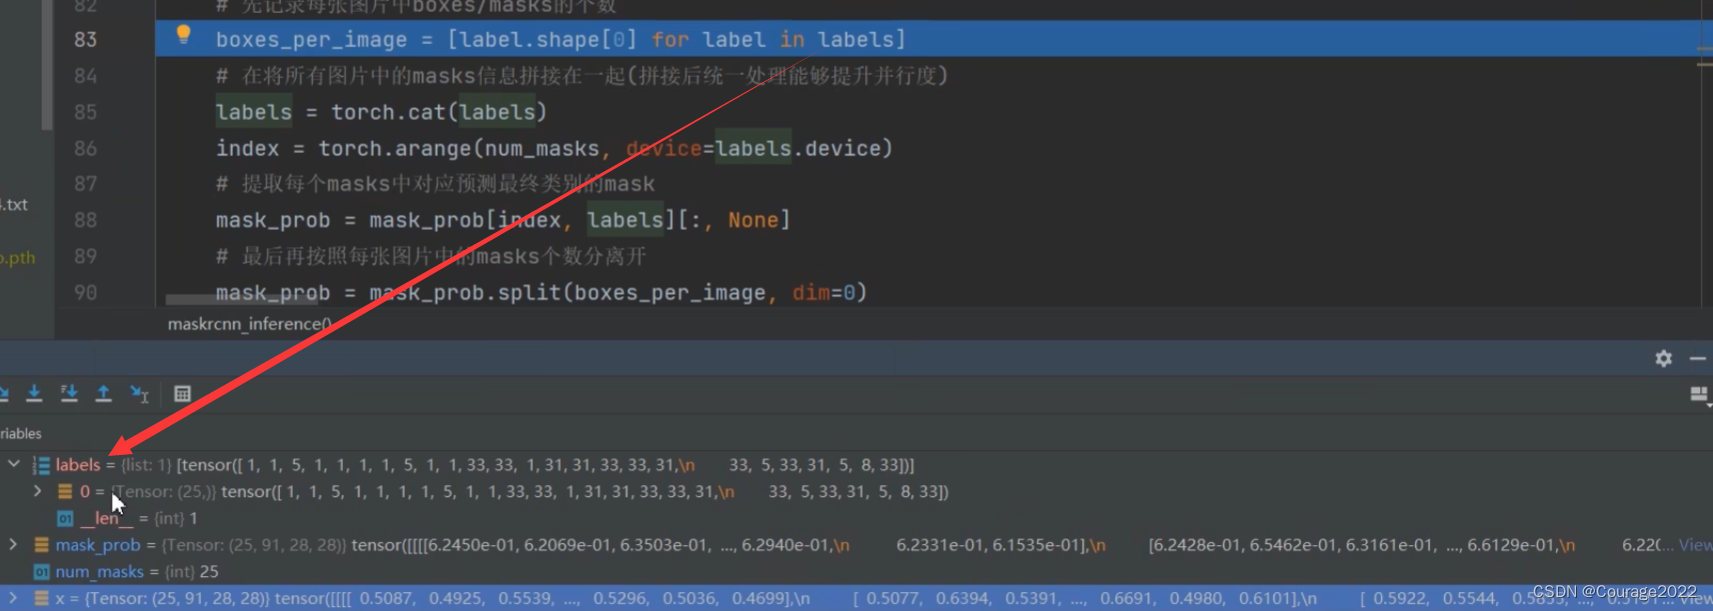Click the project panel vertical scrollbar thumb
Image resolution: width=1713 pixels, height=611 pixels.
tap(47, 65)
